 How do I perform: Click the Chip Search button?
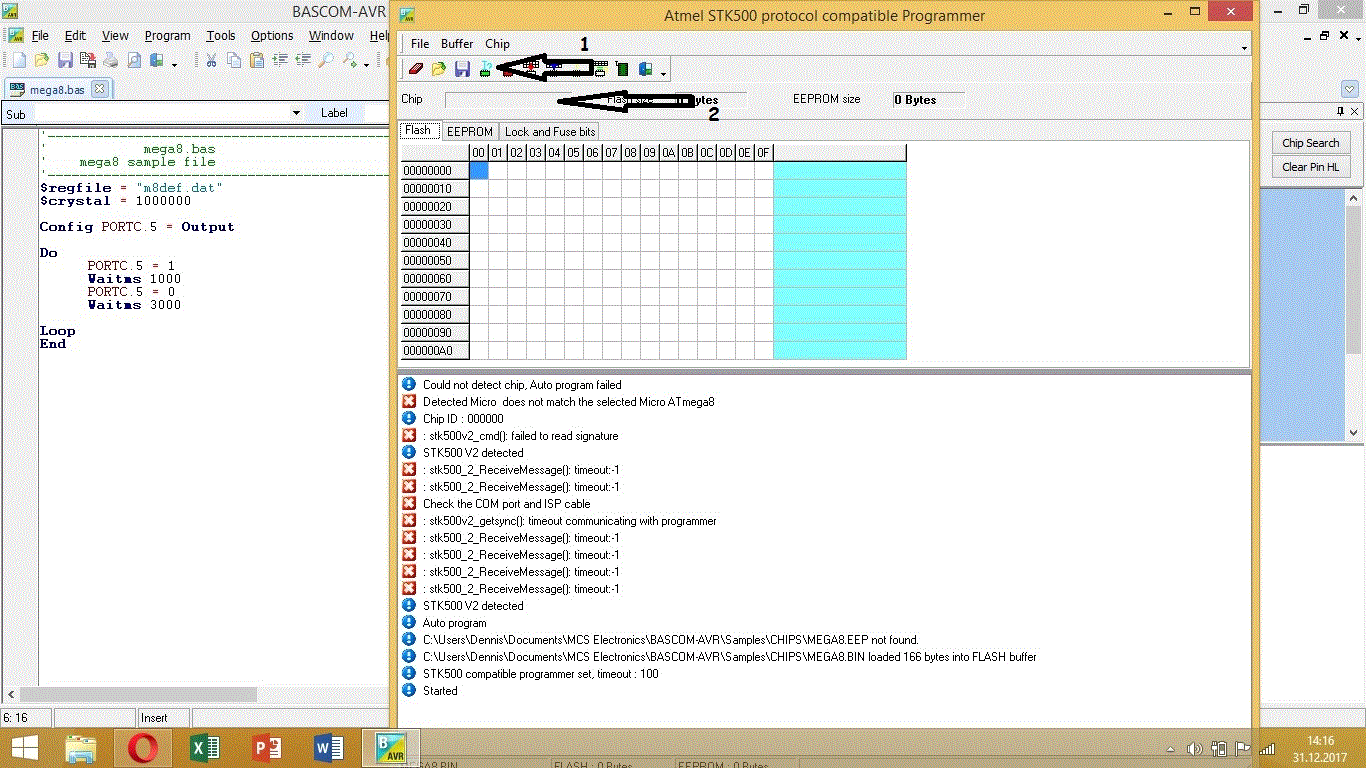tap(1310, 143)
